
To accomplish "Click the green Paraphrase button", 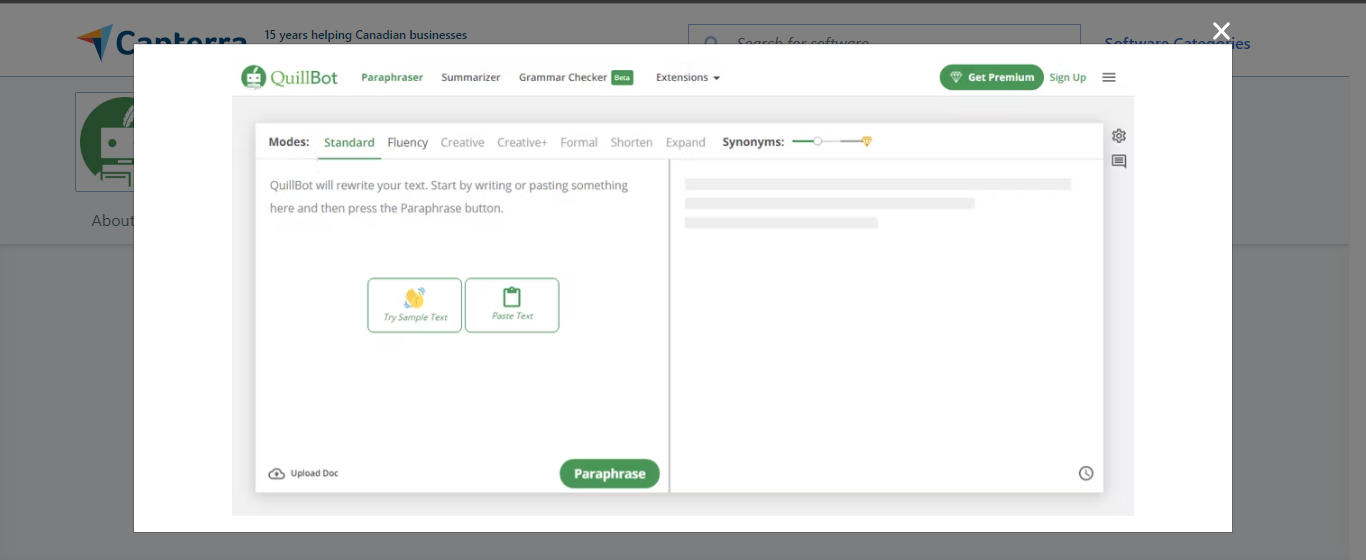I will click(610, 474).
